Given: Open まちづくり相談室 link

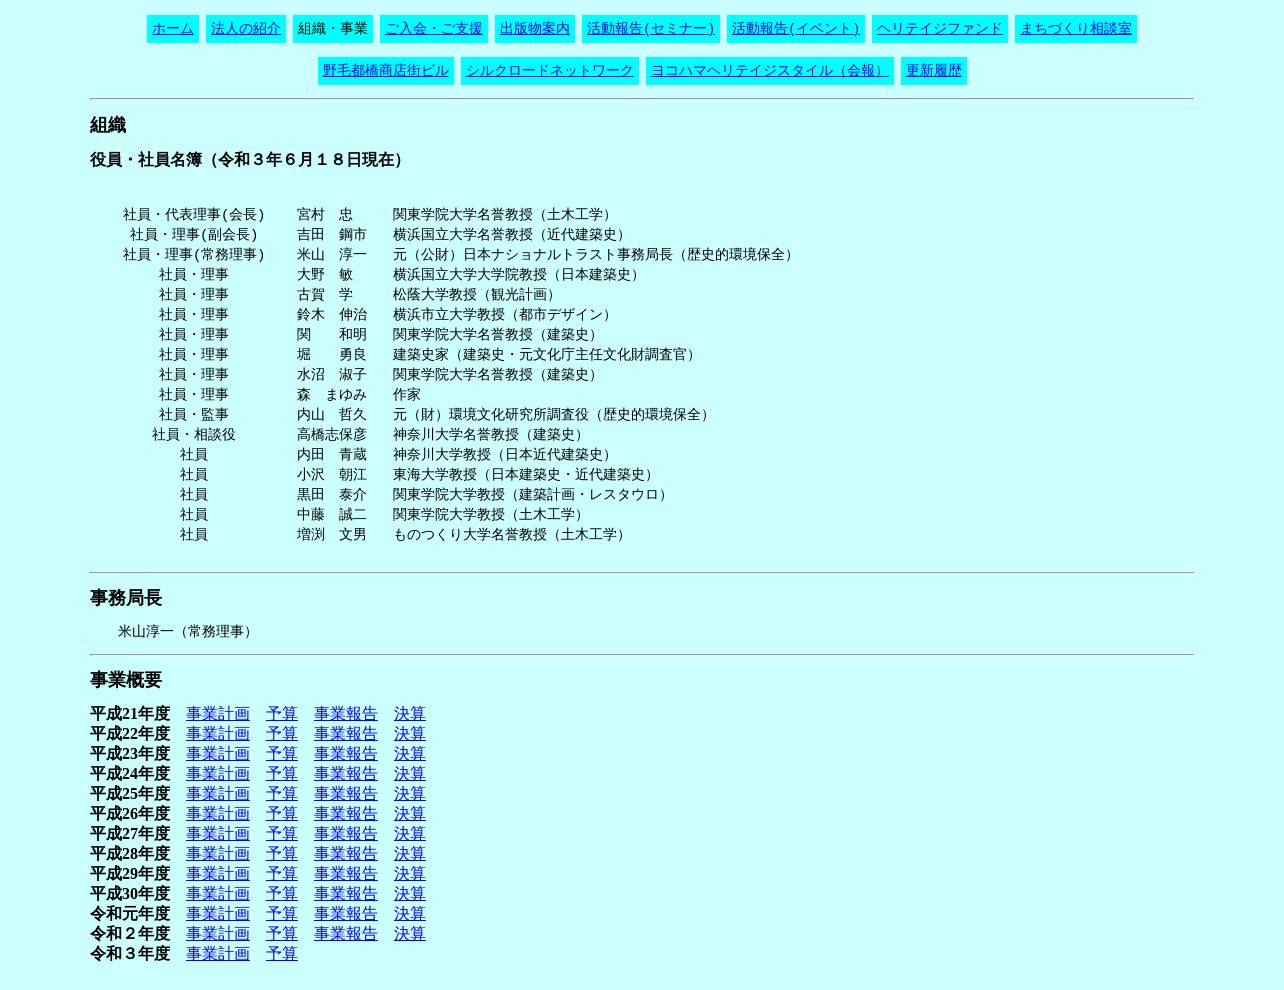Looking at the screenshot, I should (1076, 29).
